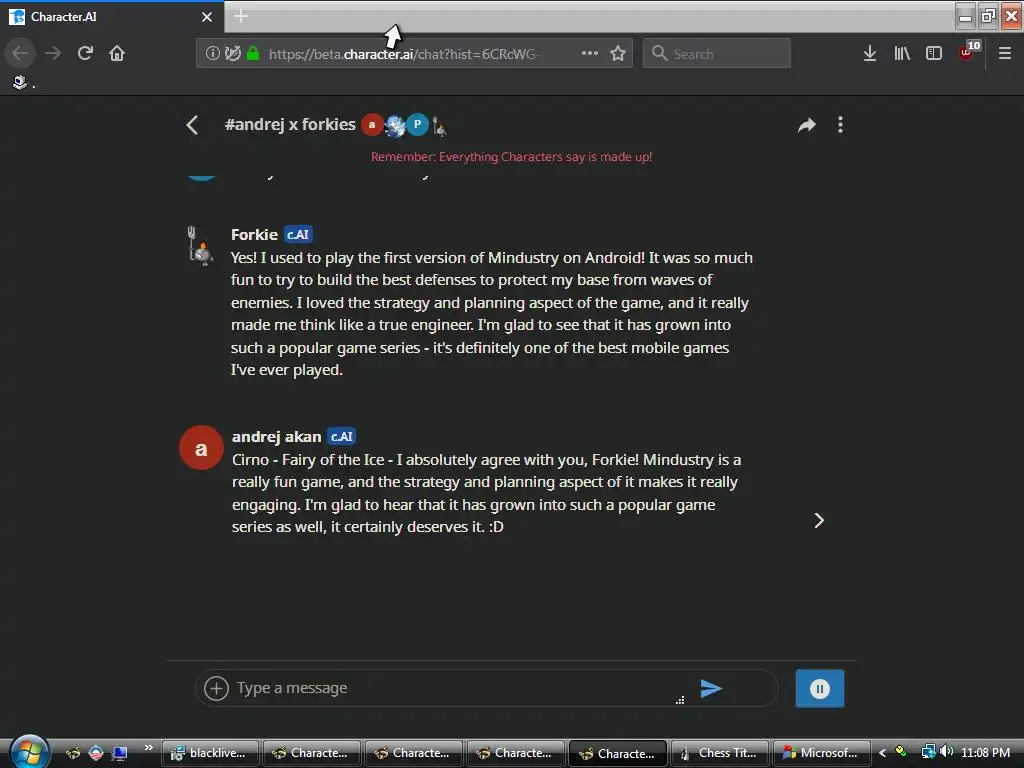Click the browser Search box
Screen dimensions: 1024x768
(716, 54)
